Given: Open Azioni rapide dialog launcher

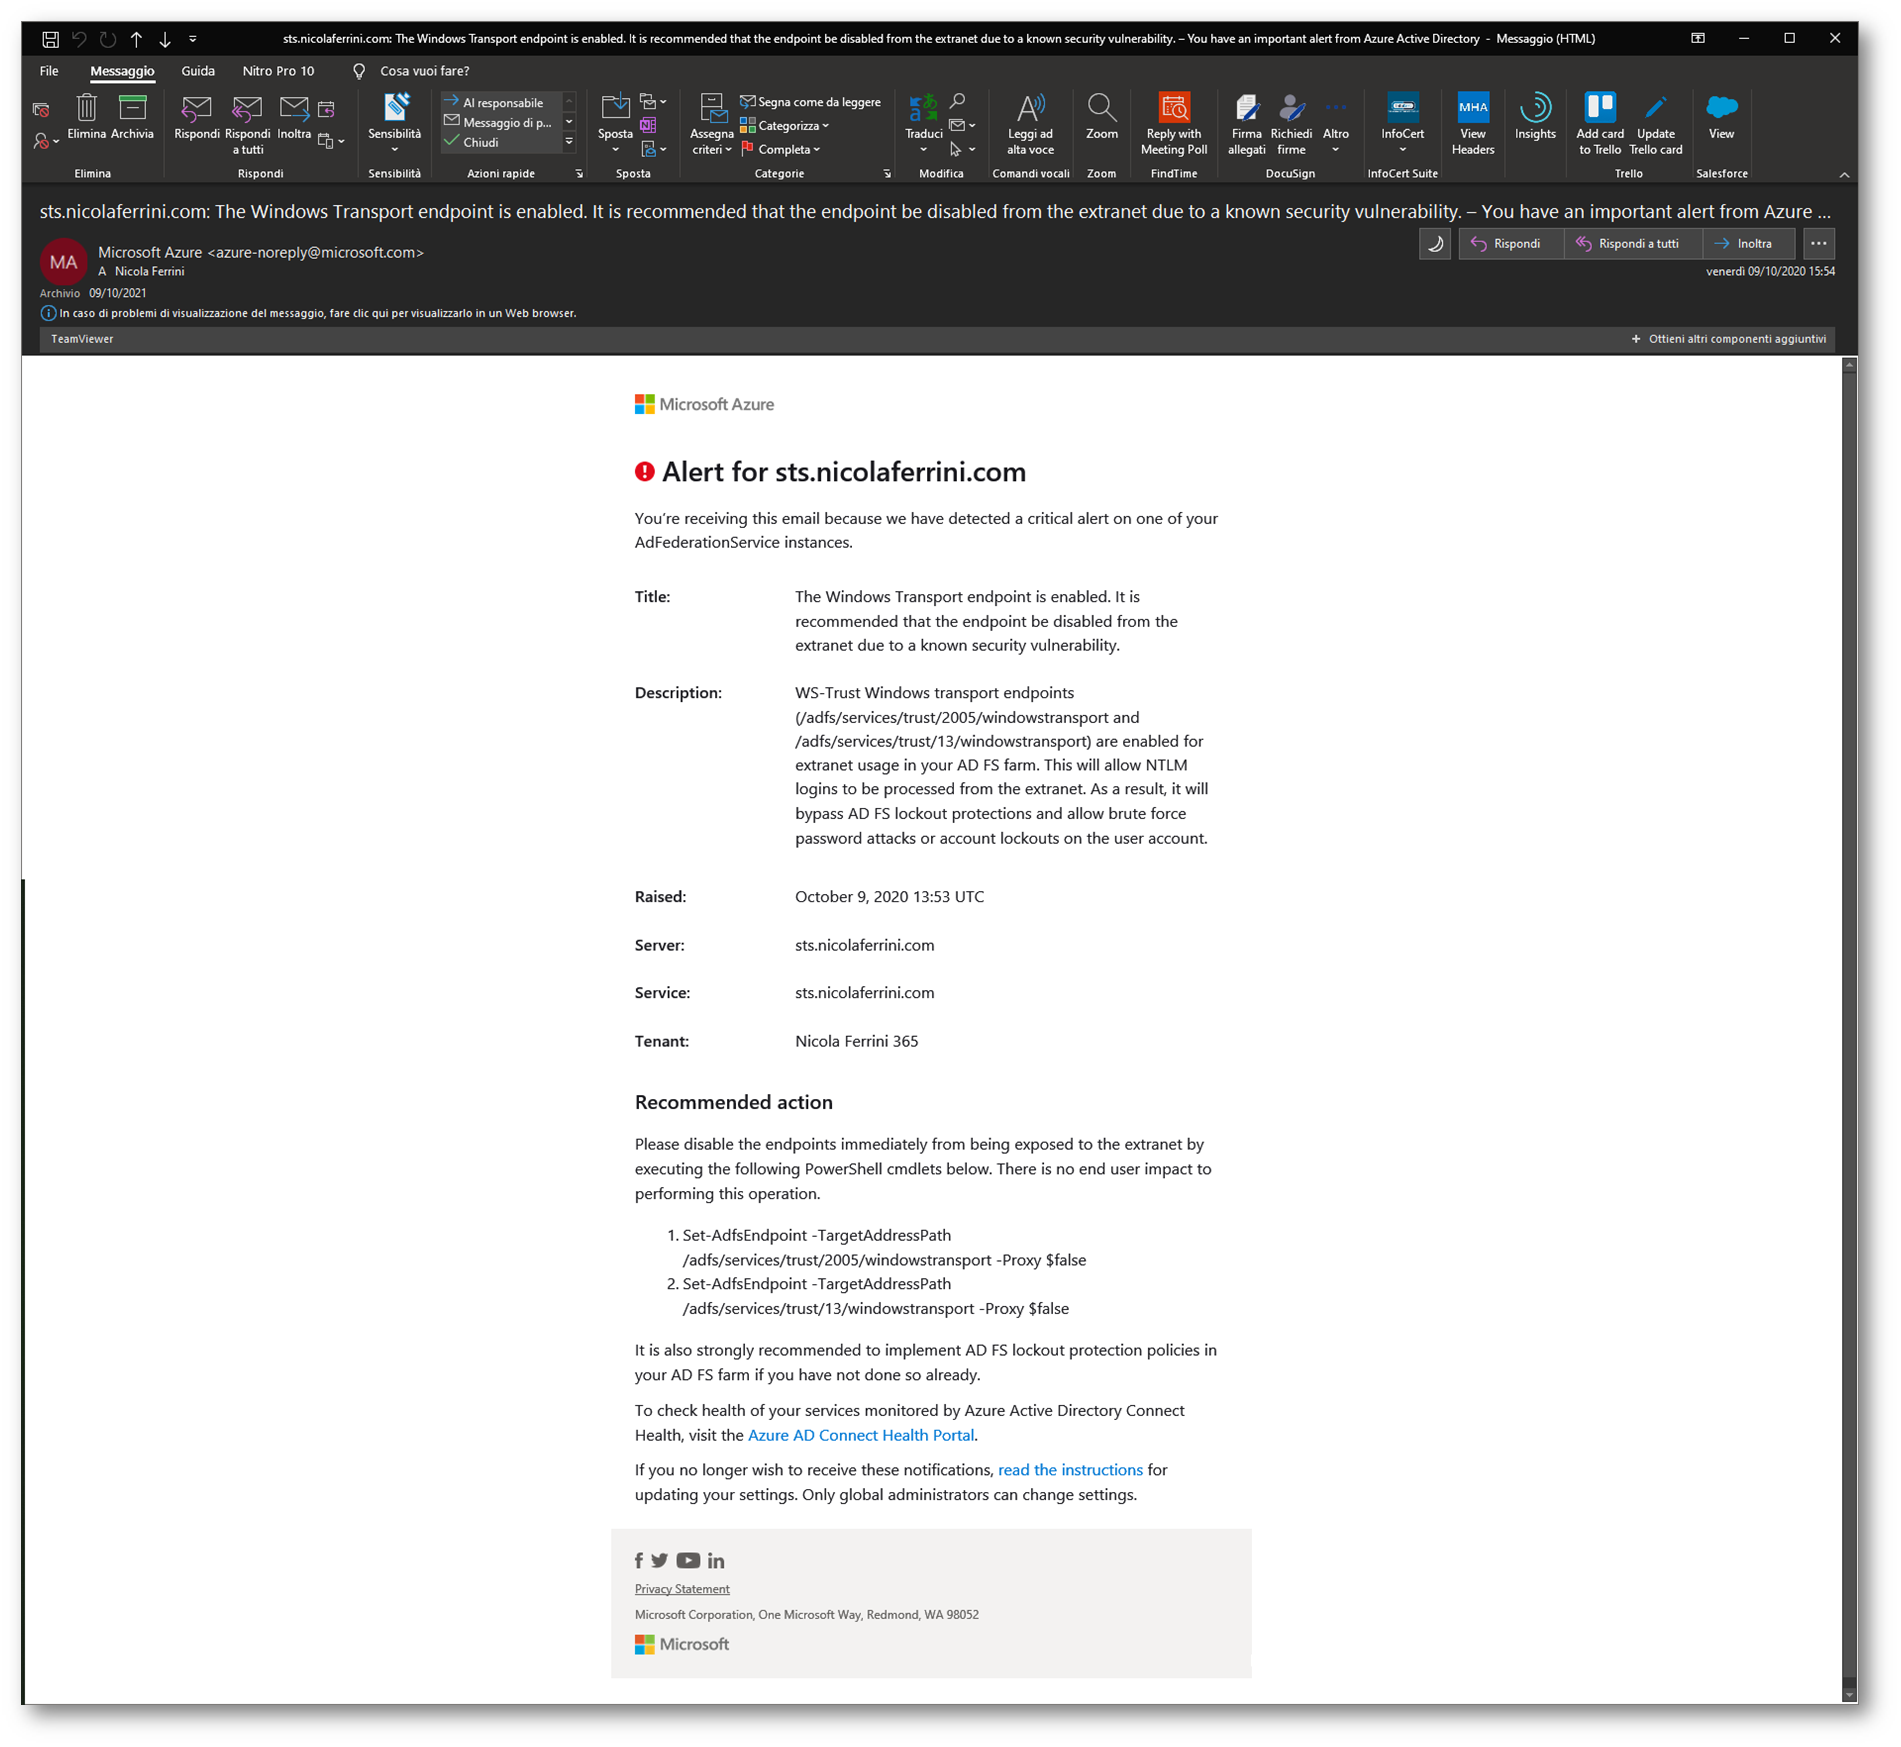Looking at the screenshot, I should [579, 174].
